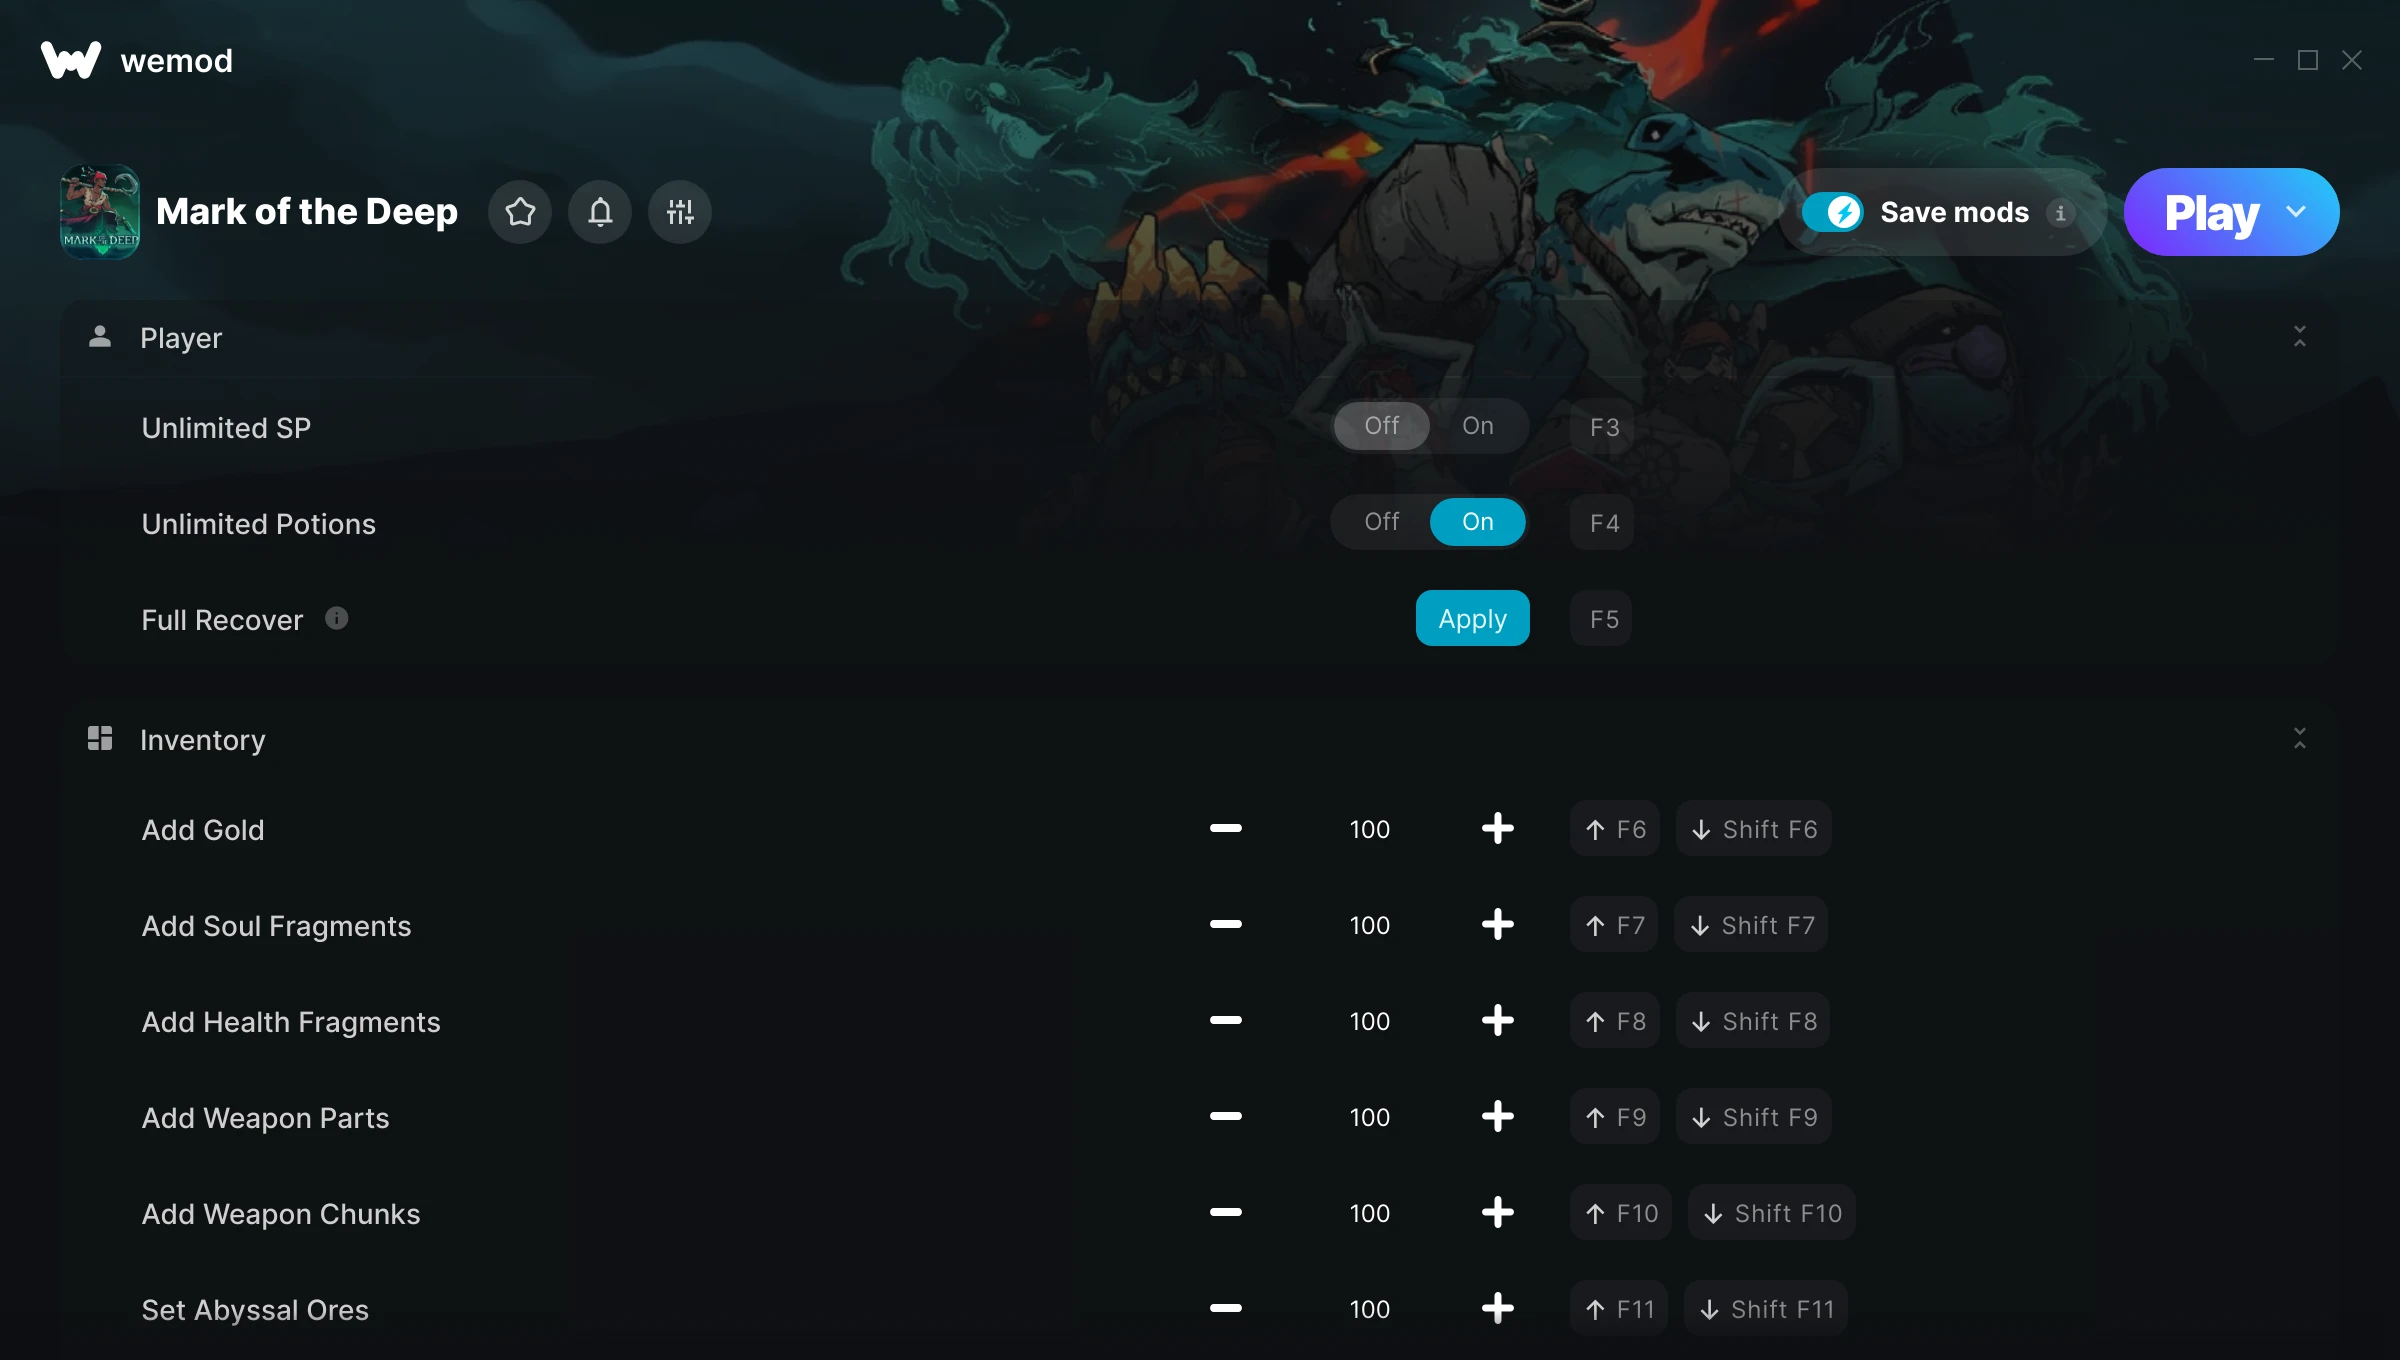Click the plus icon for Add Gold

1497,829
